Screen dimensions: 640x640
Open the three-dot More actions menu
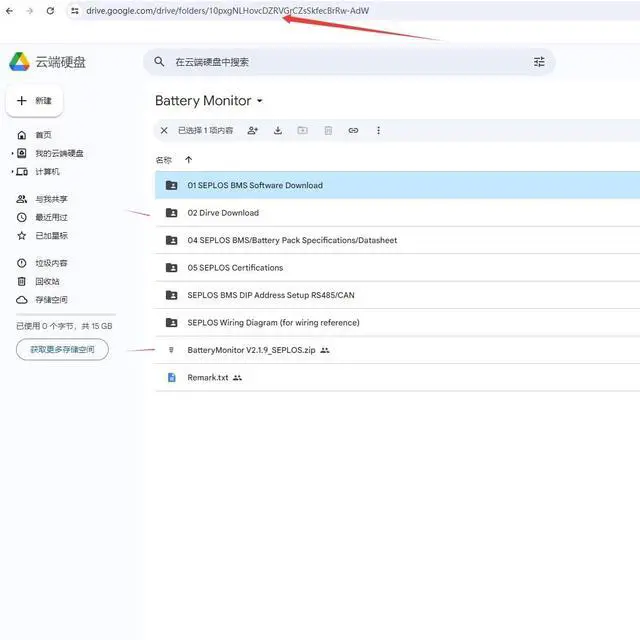pos(378,130)
